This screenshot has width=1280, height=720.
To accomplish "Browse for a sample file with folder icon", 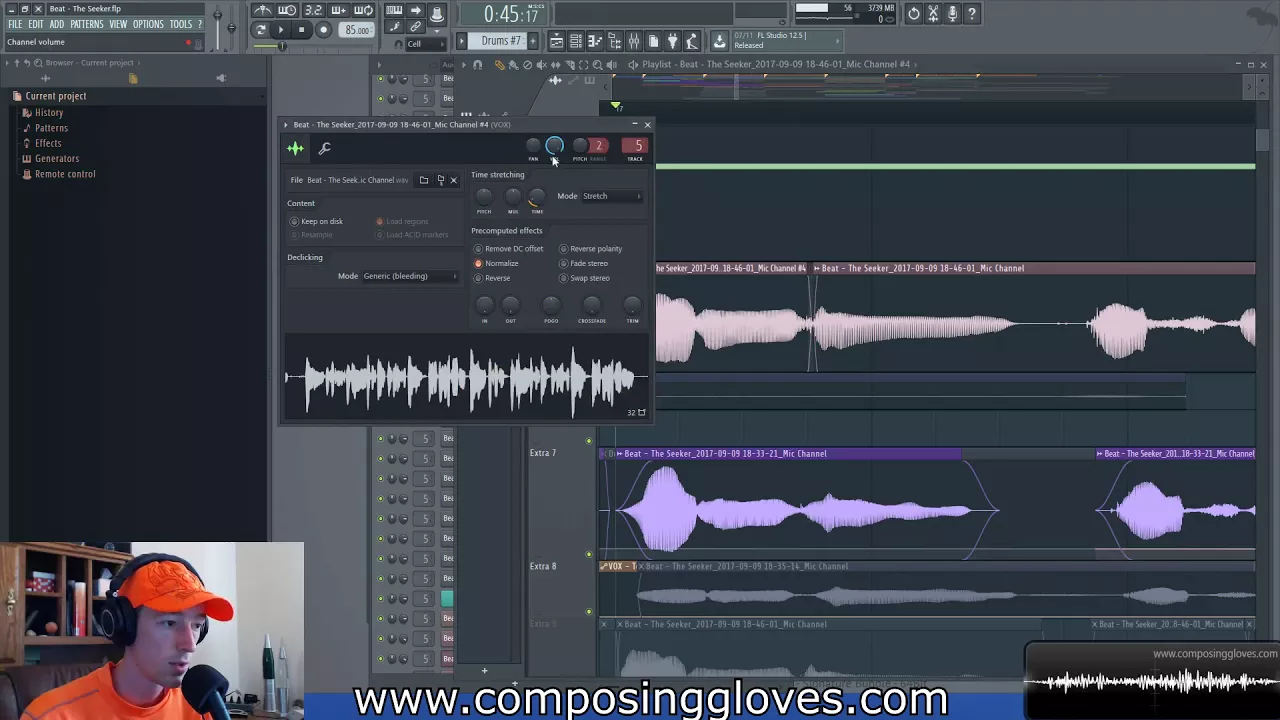I will (x=424, y=180).
